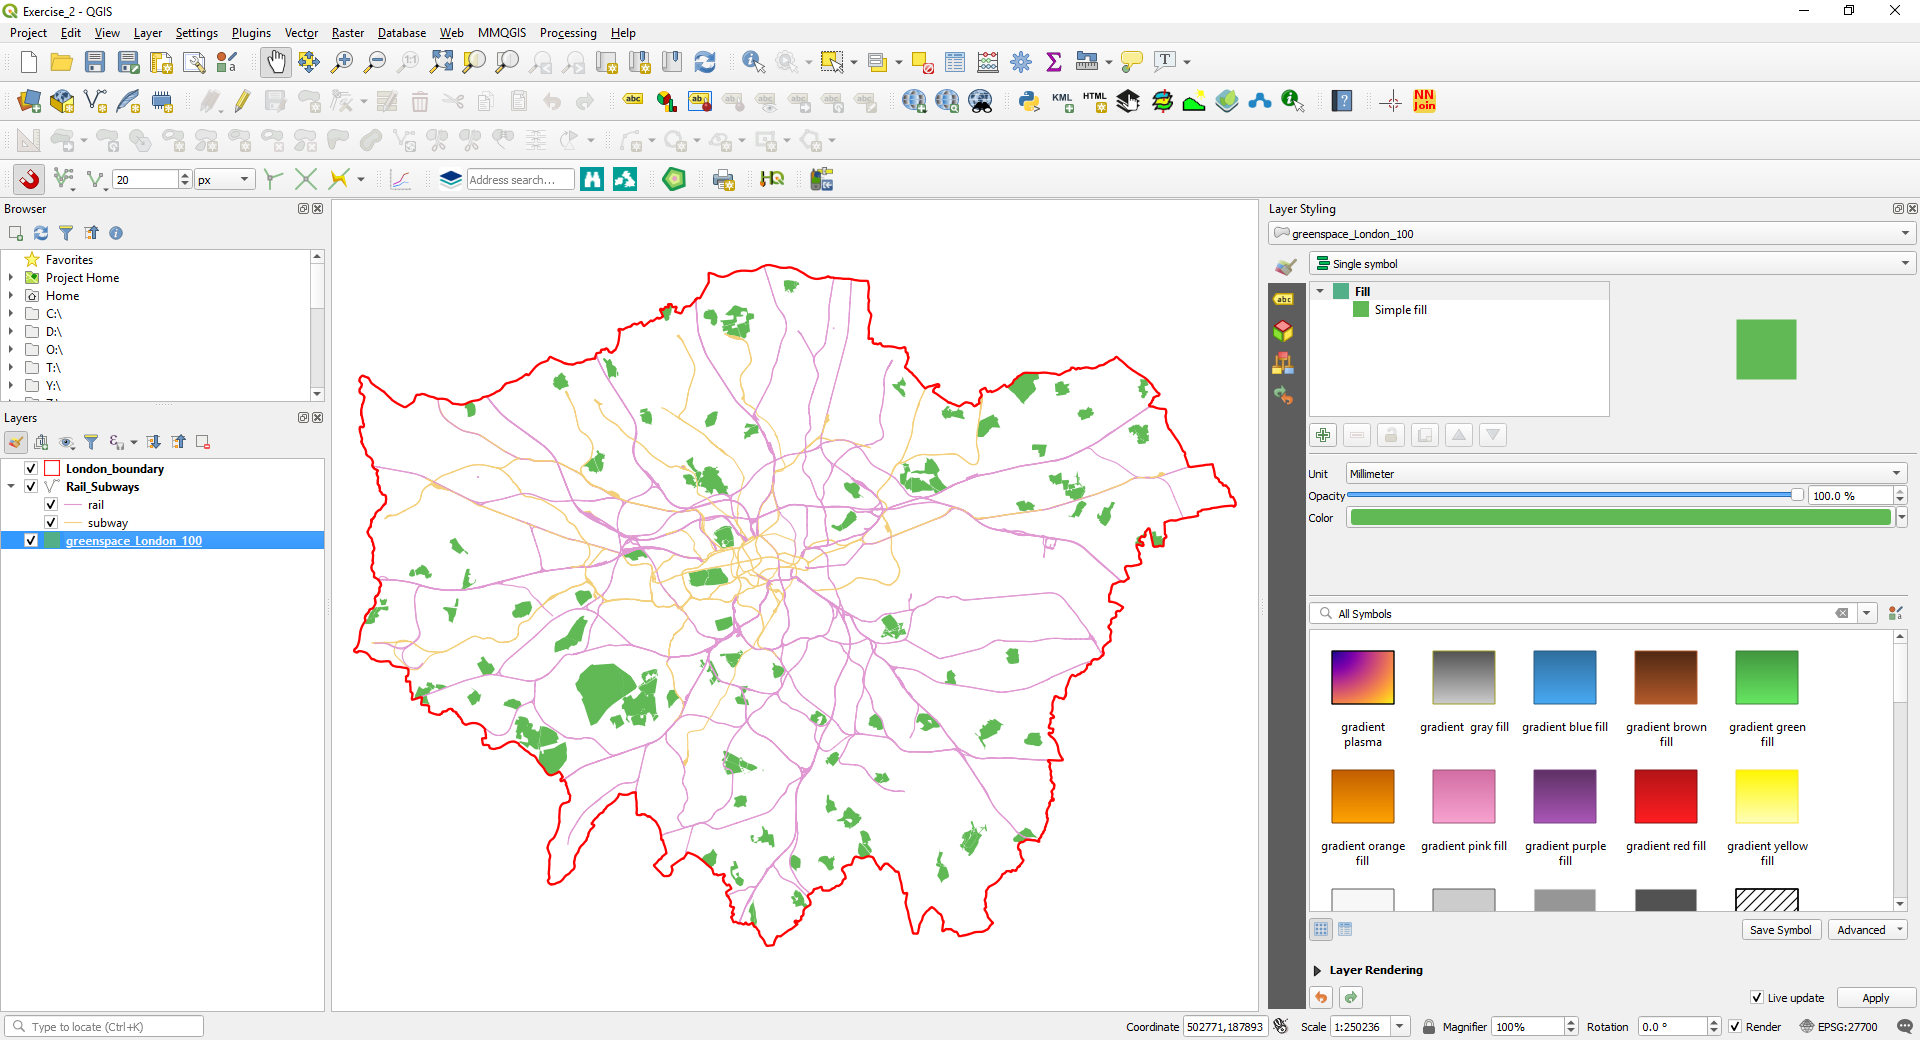This screenshot has width=1920, height=1040.
Task: Toggle the snapping magnet icon
Action: 29,179
